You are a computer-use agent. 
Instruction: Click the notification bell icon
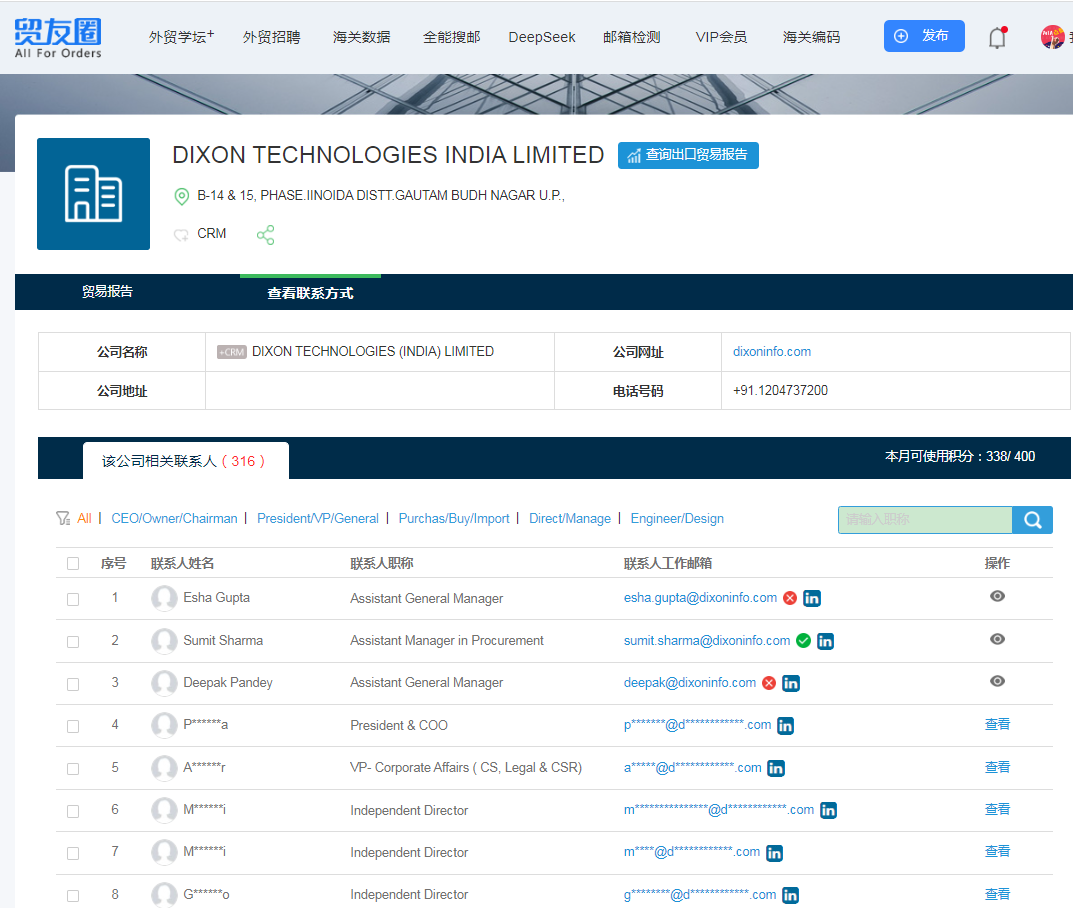click(x=997, y=38)
